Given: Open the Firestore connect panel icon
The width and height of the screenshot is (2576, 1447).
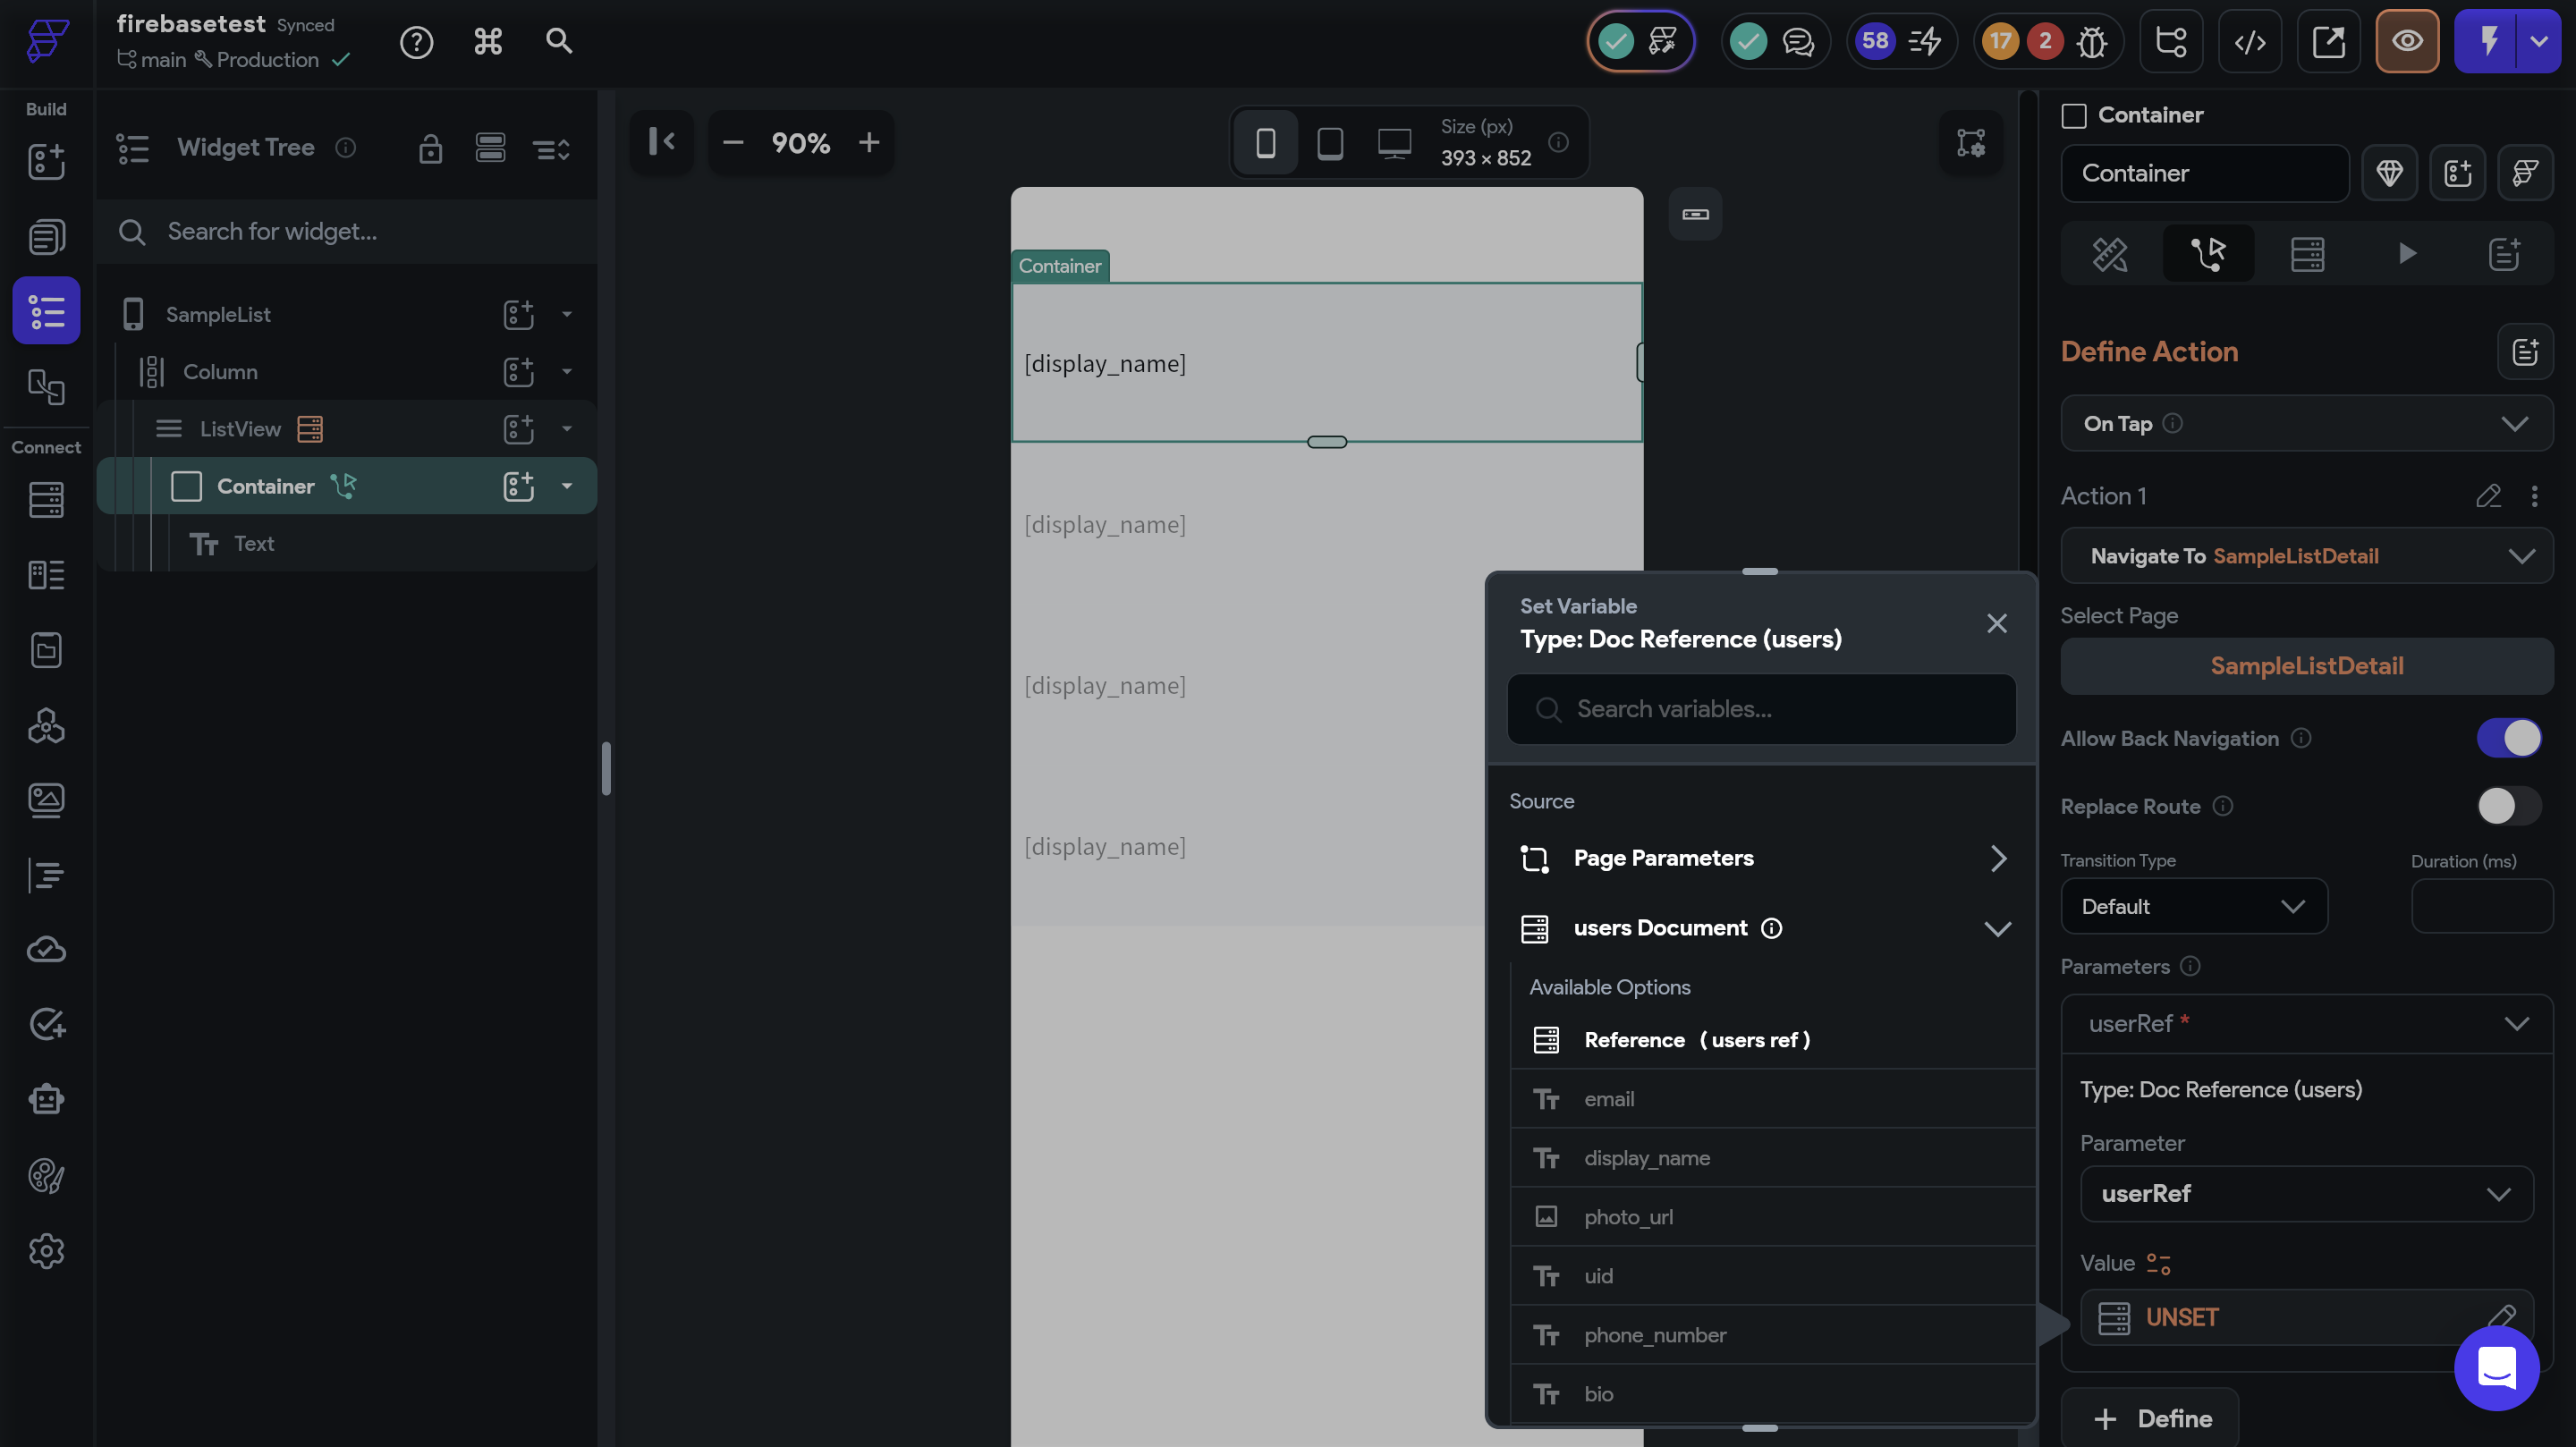Looking at the screenshot, I should pos(46,500).
